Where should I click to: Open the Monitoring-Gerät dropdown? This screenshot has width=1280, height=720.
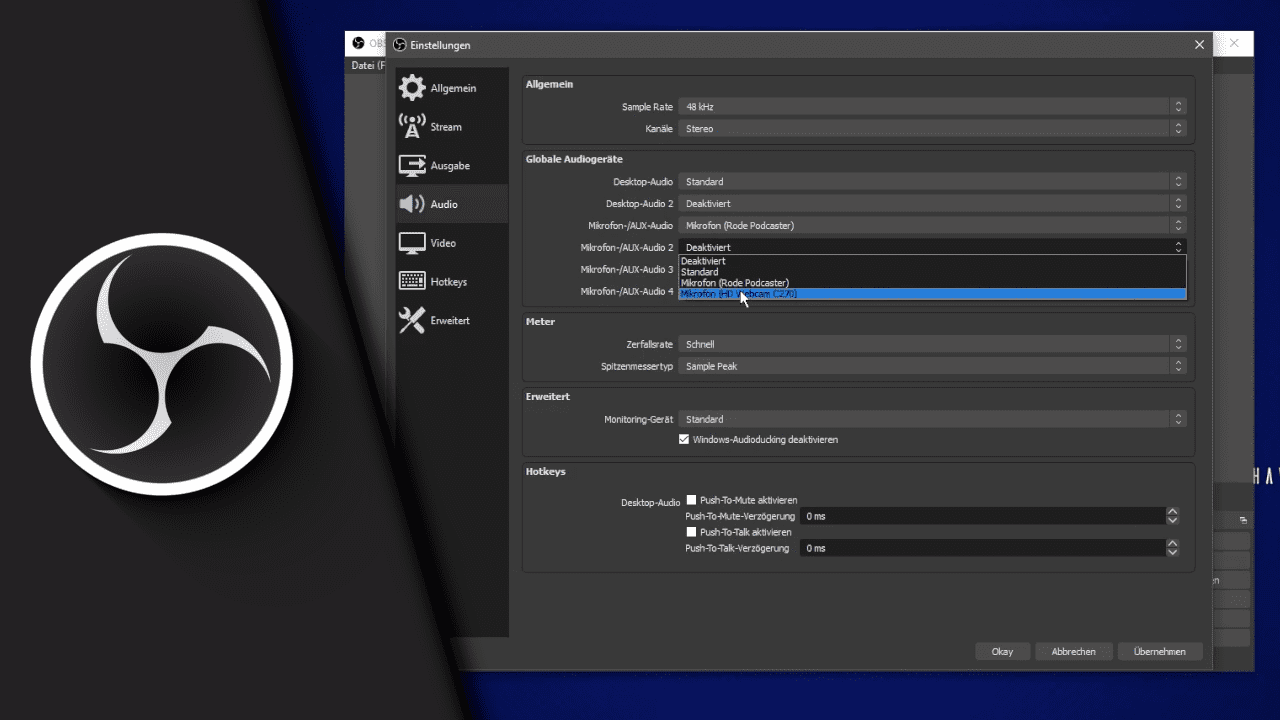coord(932,419)
